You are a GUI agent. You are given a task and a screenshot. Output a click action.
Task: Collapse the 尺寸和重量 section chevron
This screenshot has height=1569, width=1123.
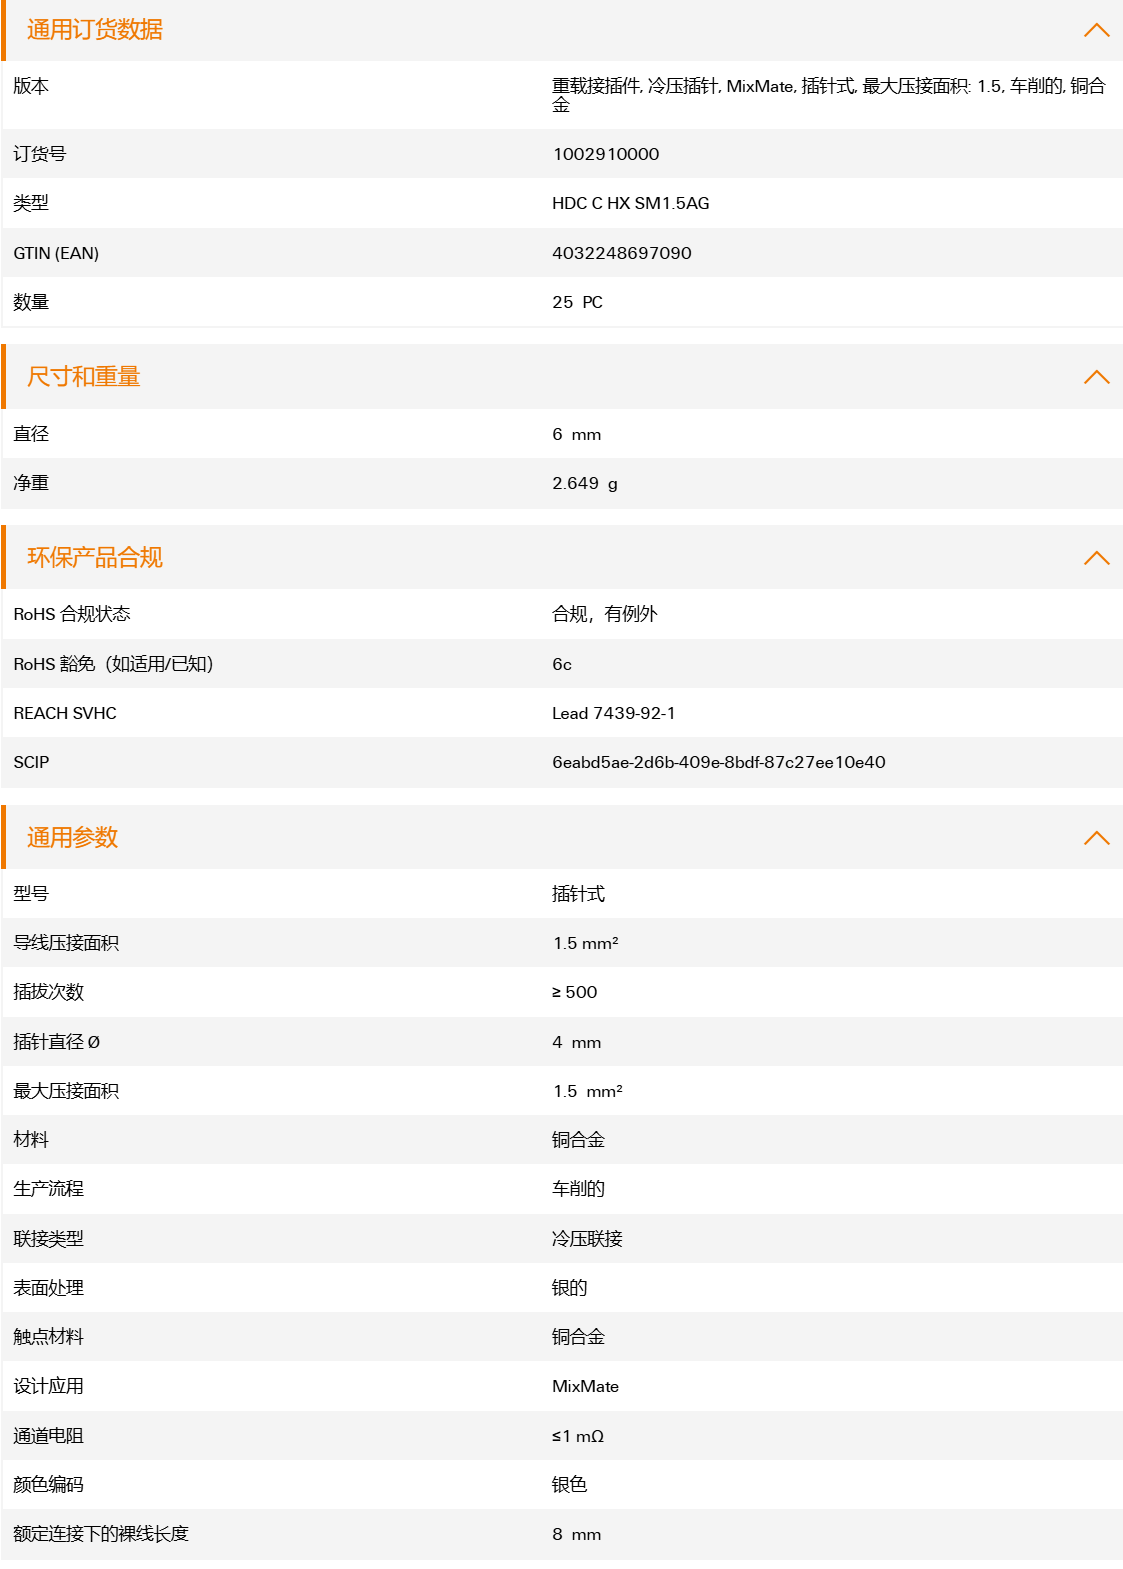click(x=1096, y=377)
